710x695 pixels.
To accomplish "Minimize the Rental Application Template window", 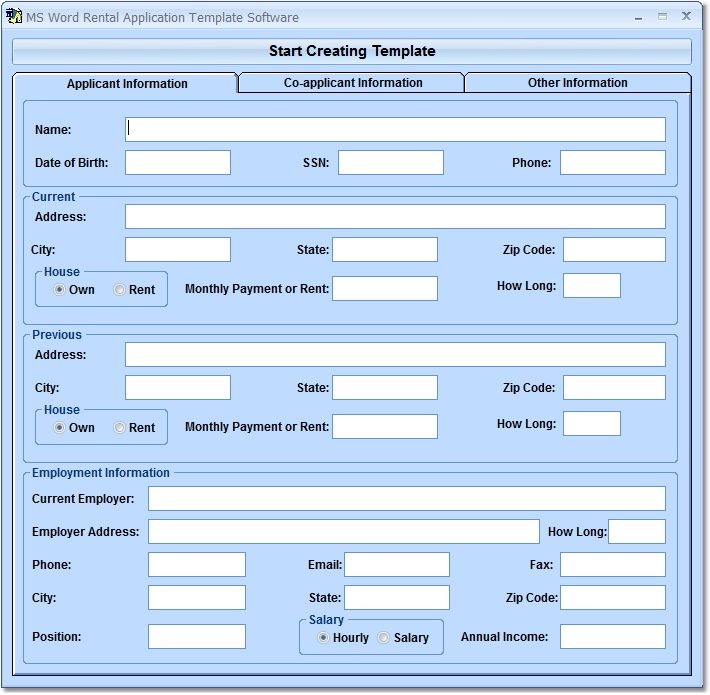I will 638,17.
